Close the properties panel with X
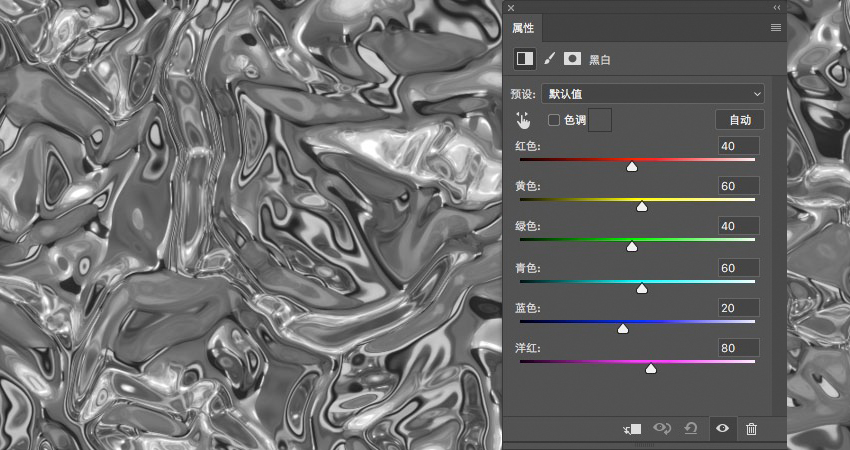 (511, 8)
